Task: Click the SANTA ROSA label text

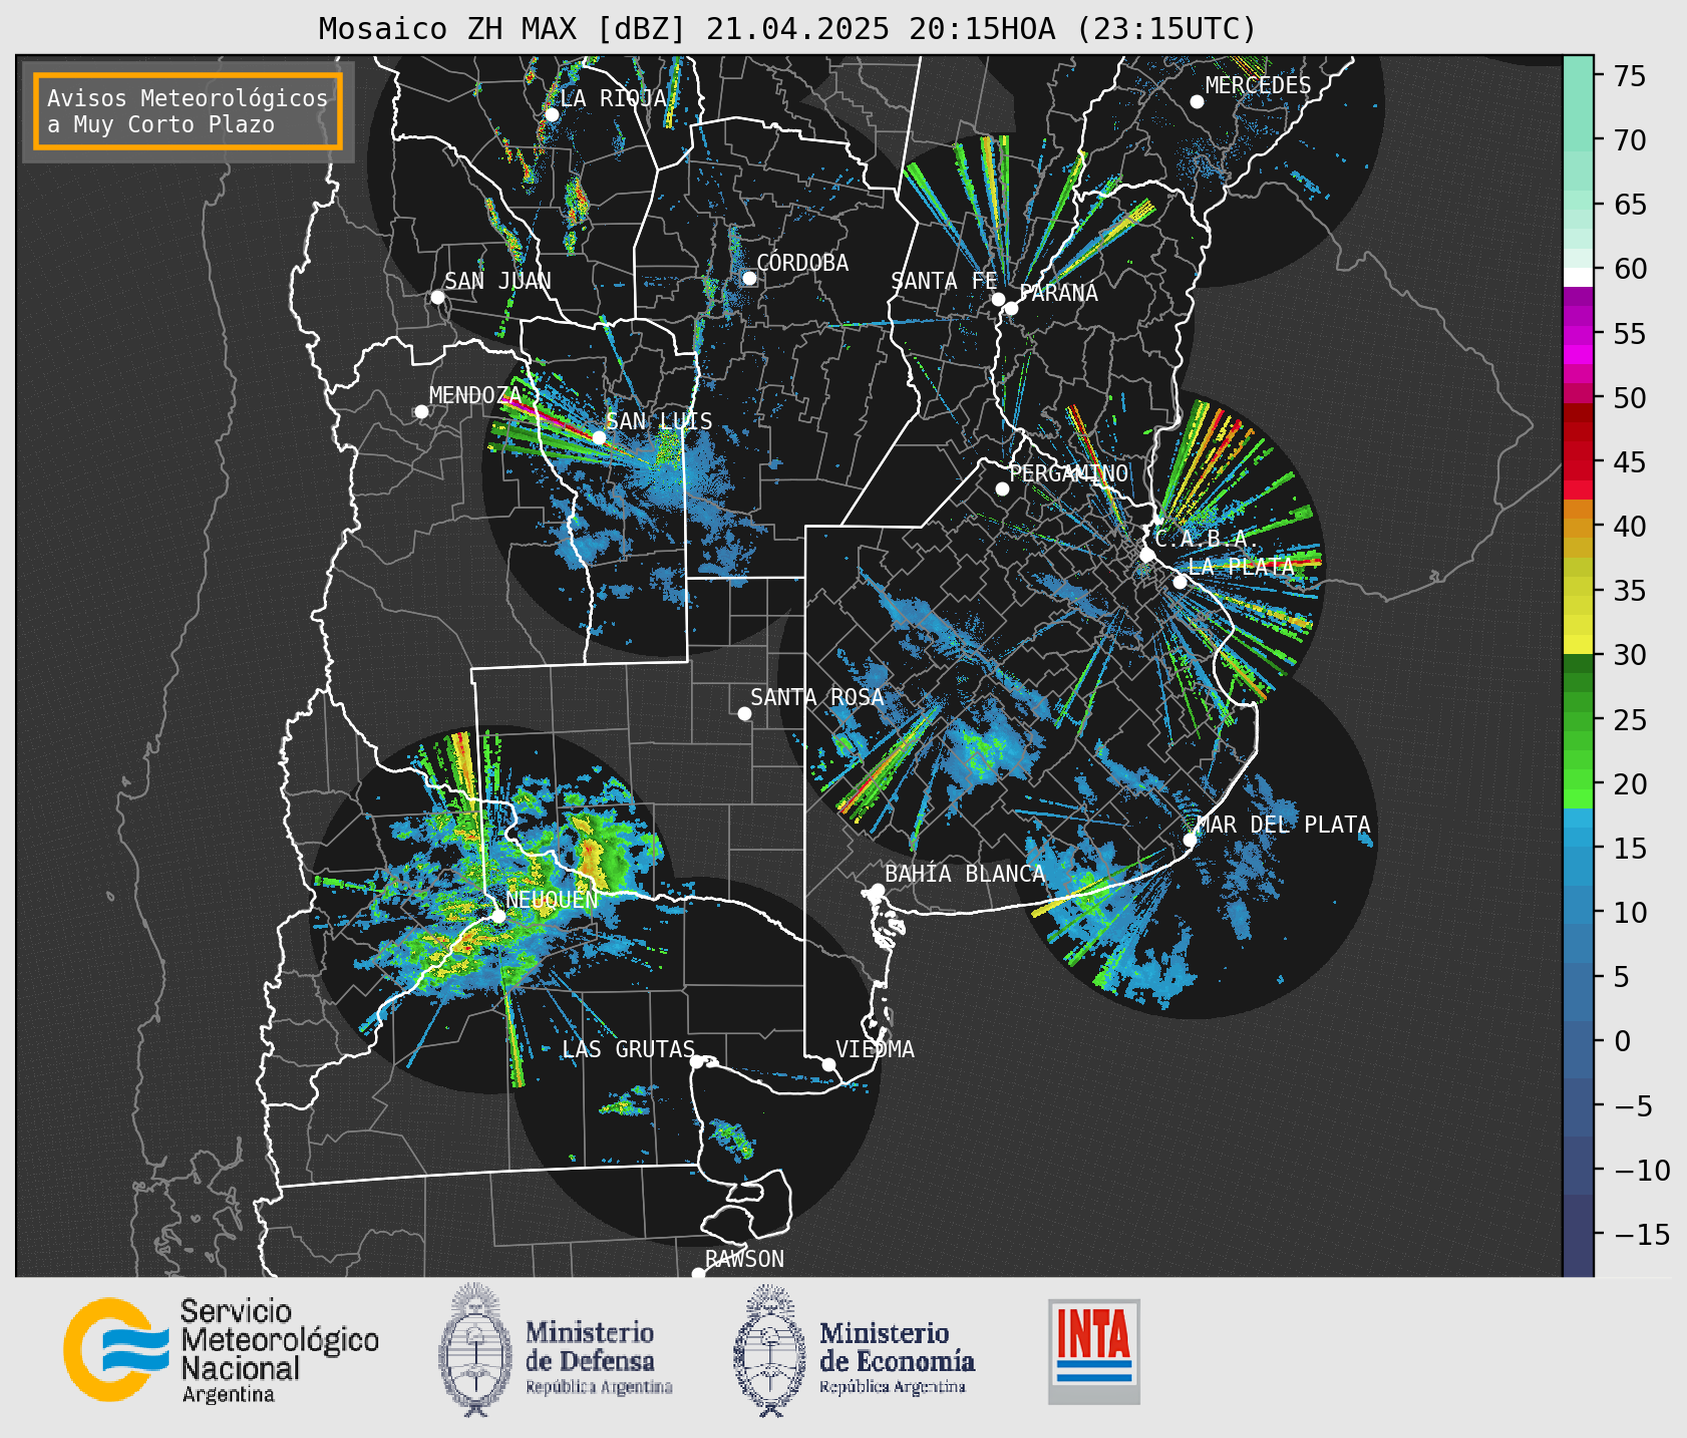Action: (818, 697)
